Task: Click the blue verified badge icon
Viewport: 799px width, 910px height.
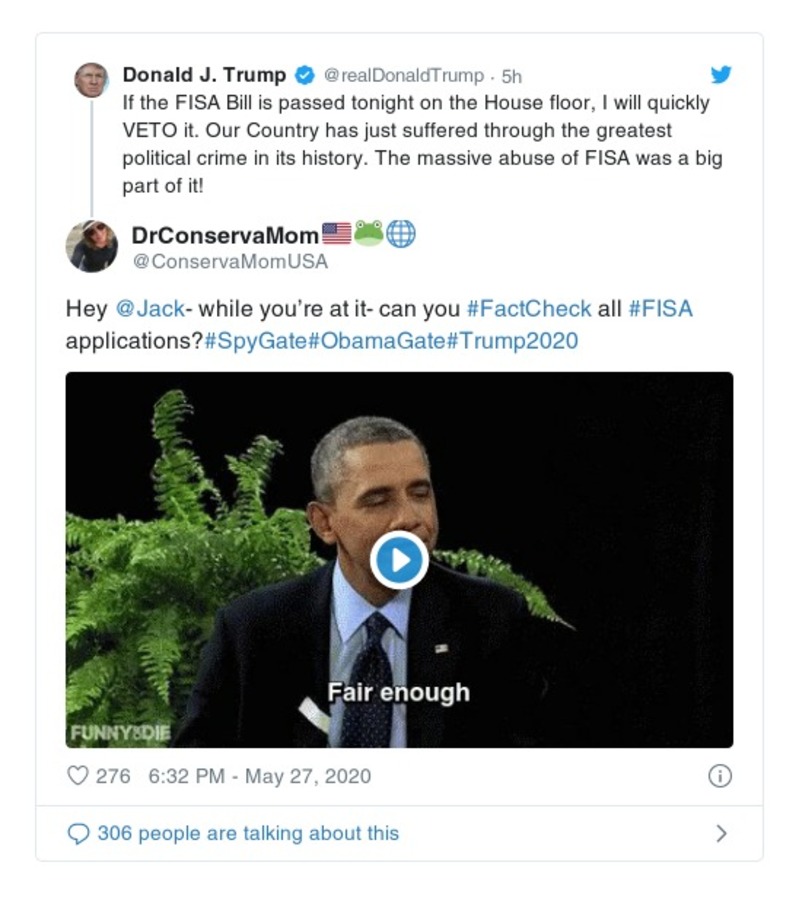Action: [x=304, y=76]
